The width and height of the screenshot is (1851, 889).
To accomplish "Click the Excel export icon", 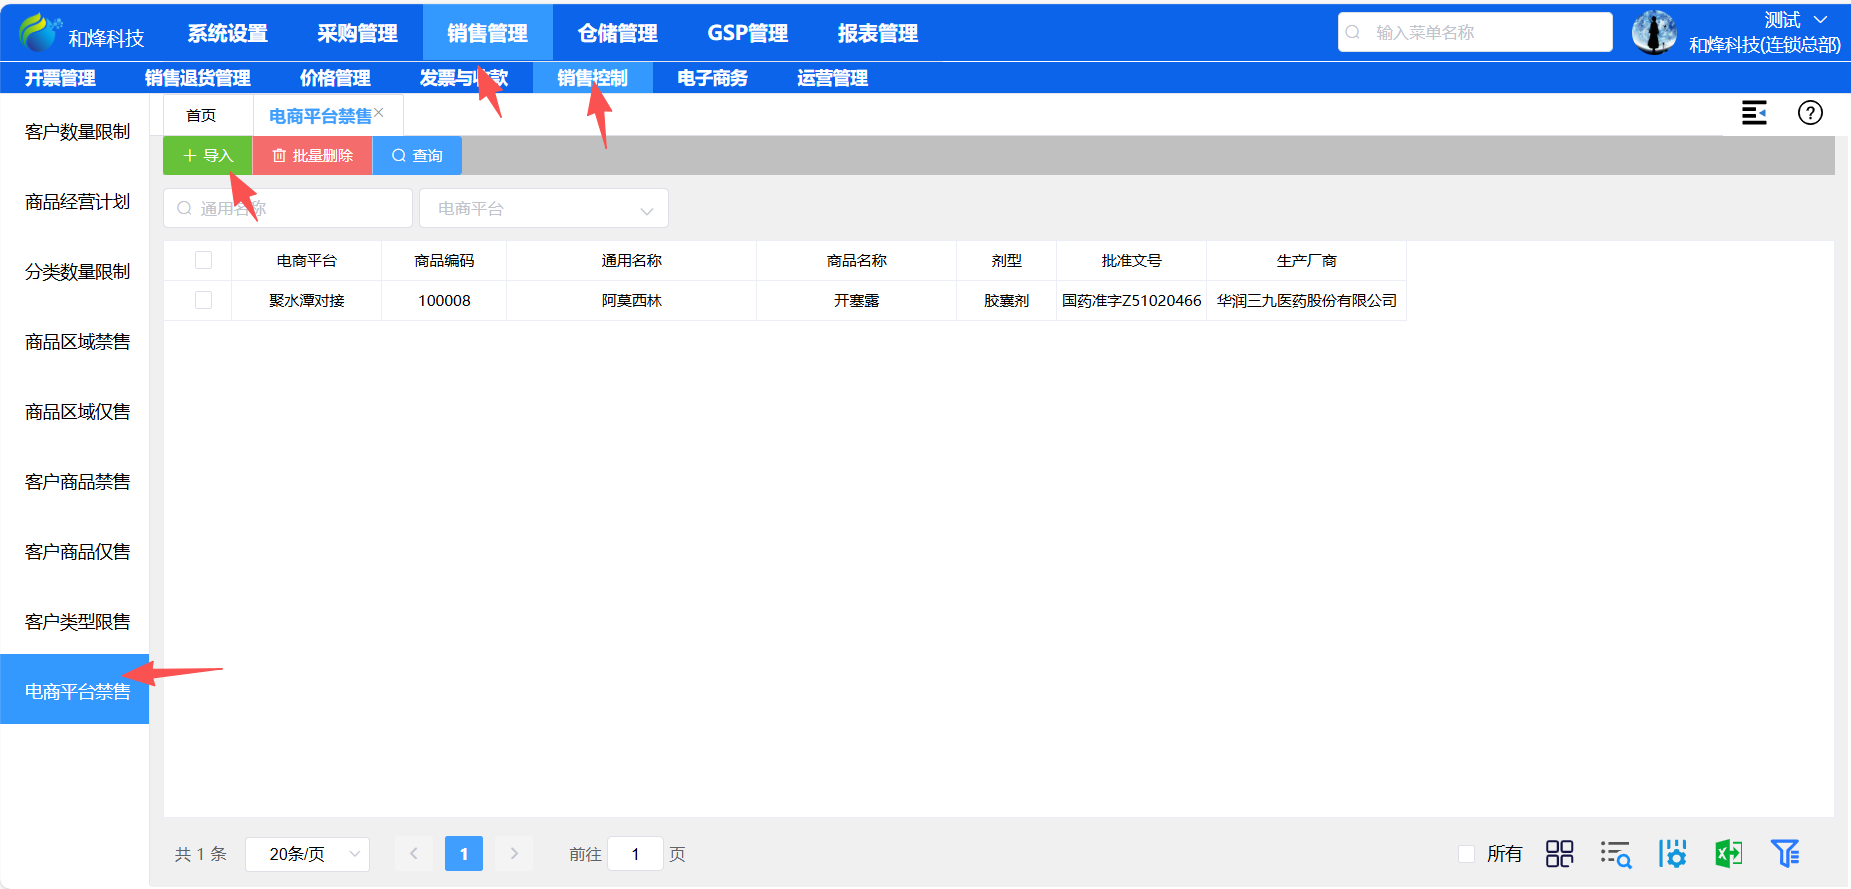I will pos(1728,853).
